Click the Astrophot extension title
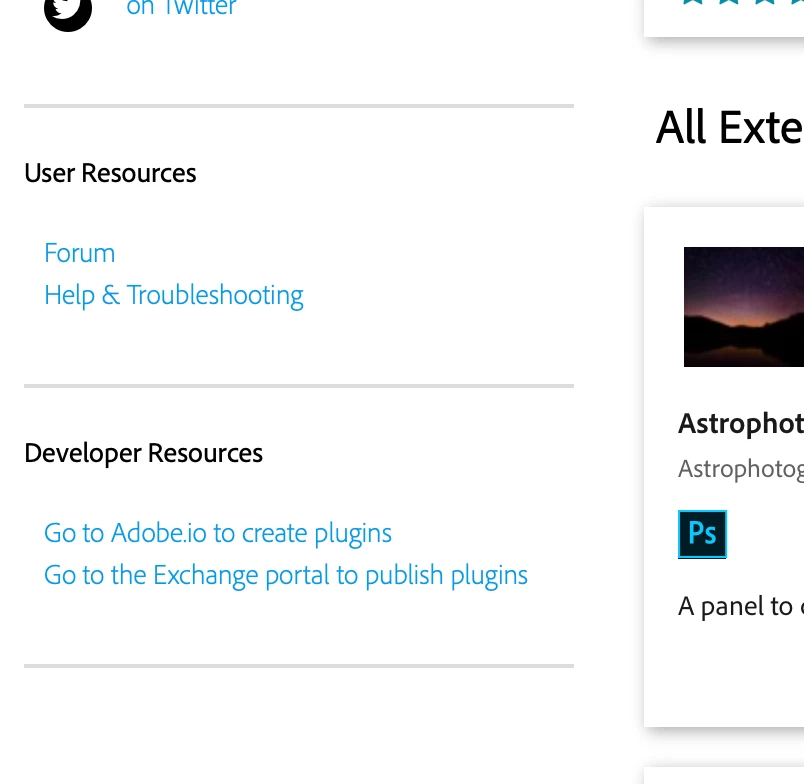Image resolution: width=804 pixels, height=784 pixels. [x=741, y=424]
